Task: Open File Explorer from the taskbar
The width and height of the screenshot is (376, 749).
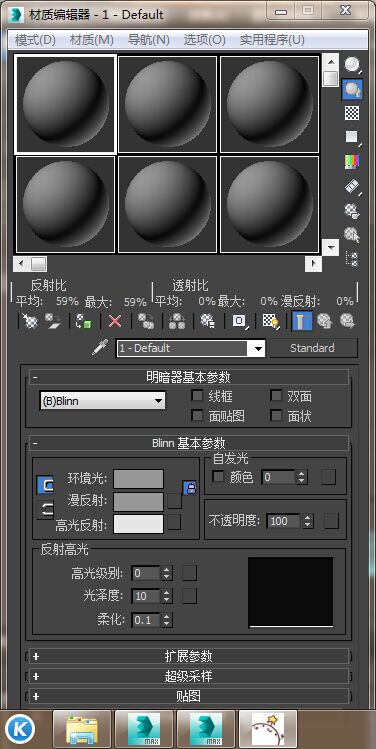Action: [x=82, y=729]
